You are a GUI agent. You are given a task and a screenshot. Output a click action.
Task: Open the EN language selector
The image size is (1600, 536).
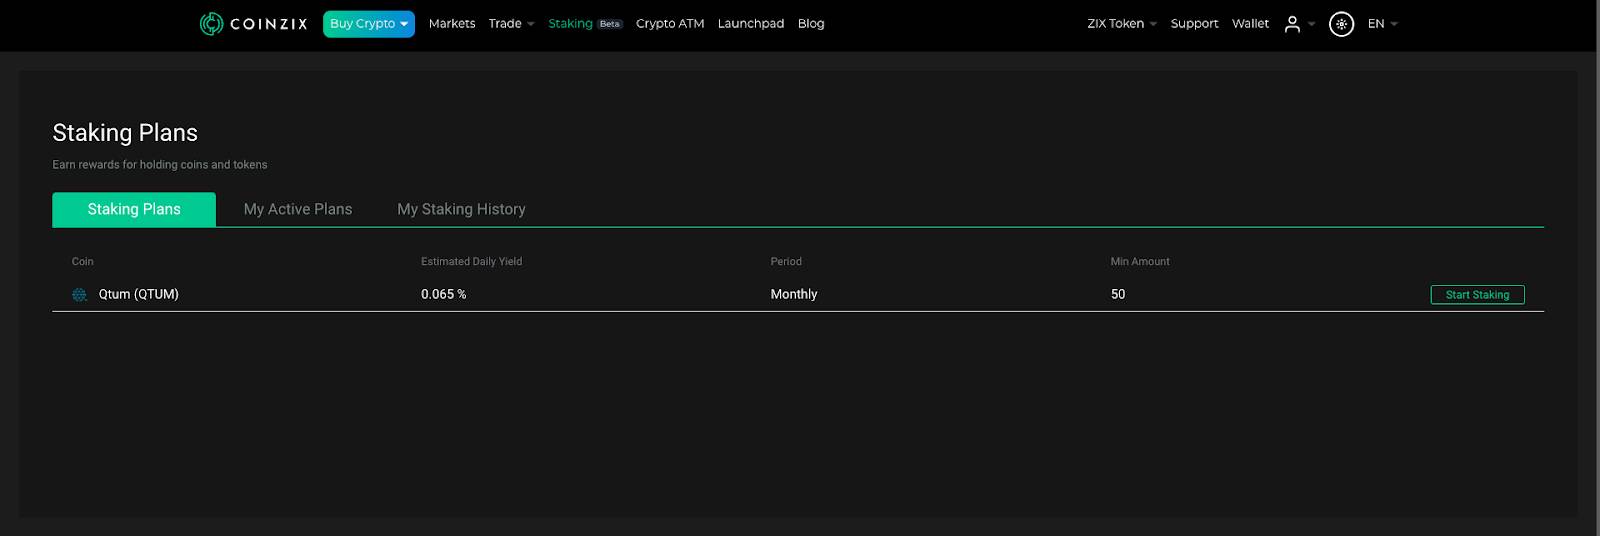coord(1382,24)
